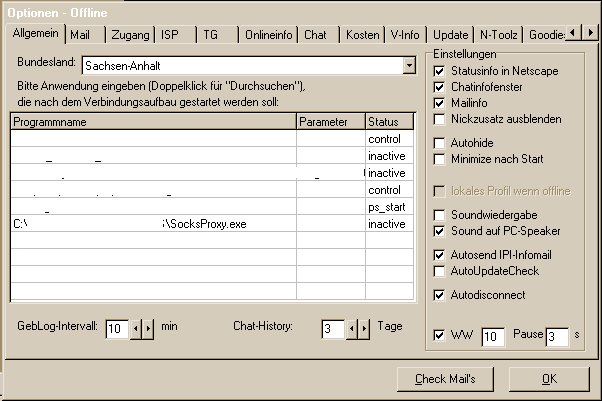The width and height of the screenshot is (602, 401).
Task: Open the Kosten tab
Action: point(362,35)
